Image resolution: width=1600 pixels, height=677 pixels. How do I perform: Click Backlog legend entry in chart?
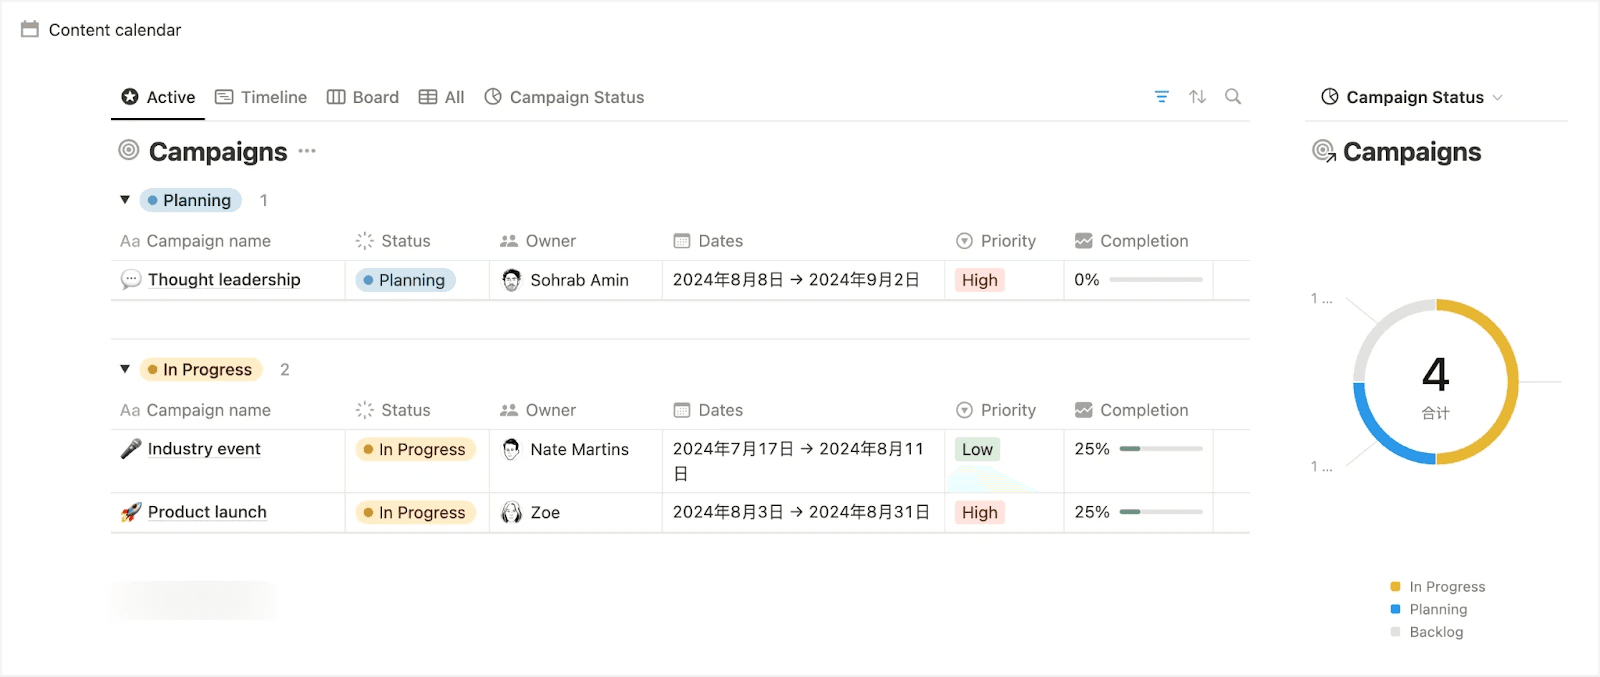click(1427, 632)
